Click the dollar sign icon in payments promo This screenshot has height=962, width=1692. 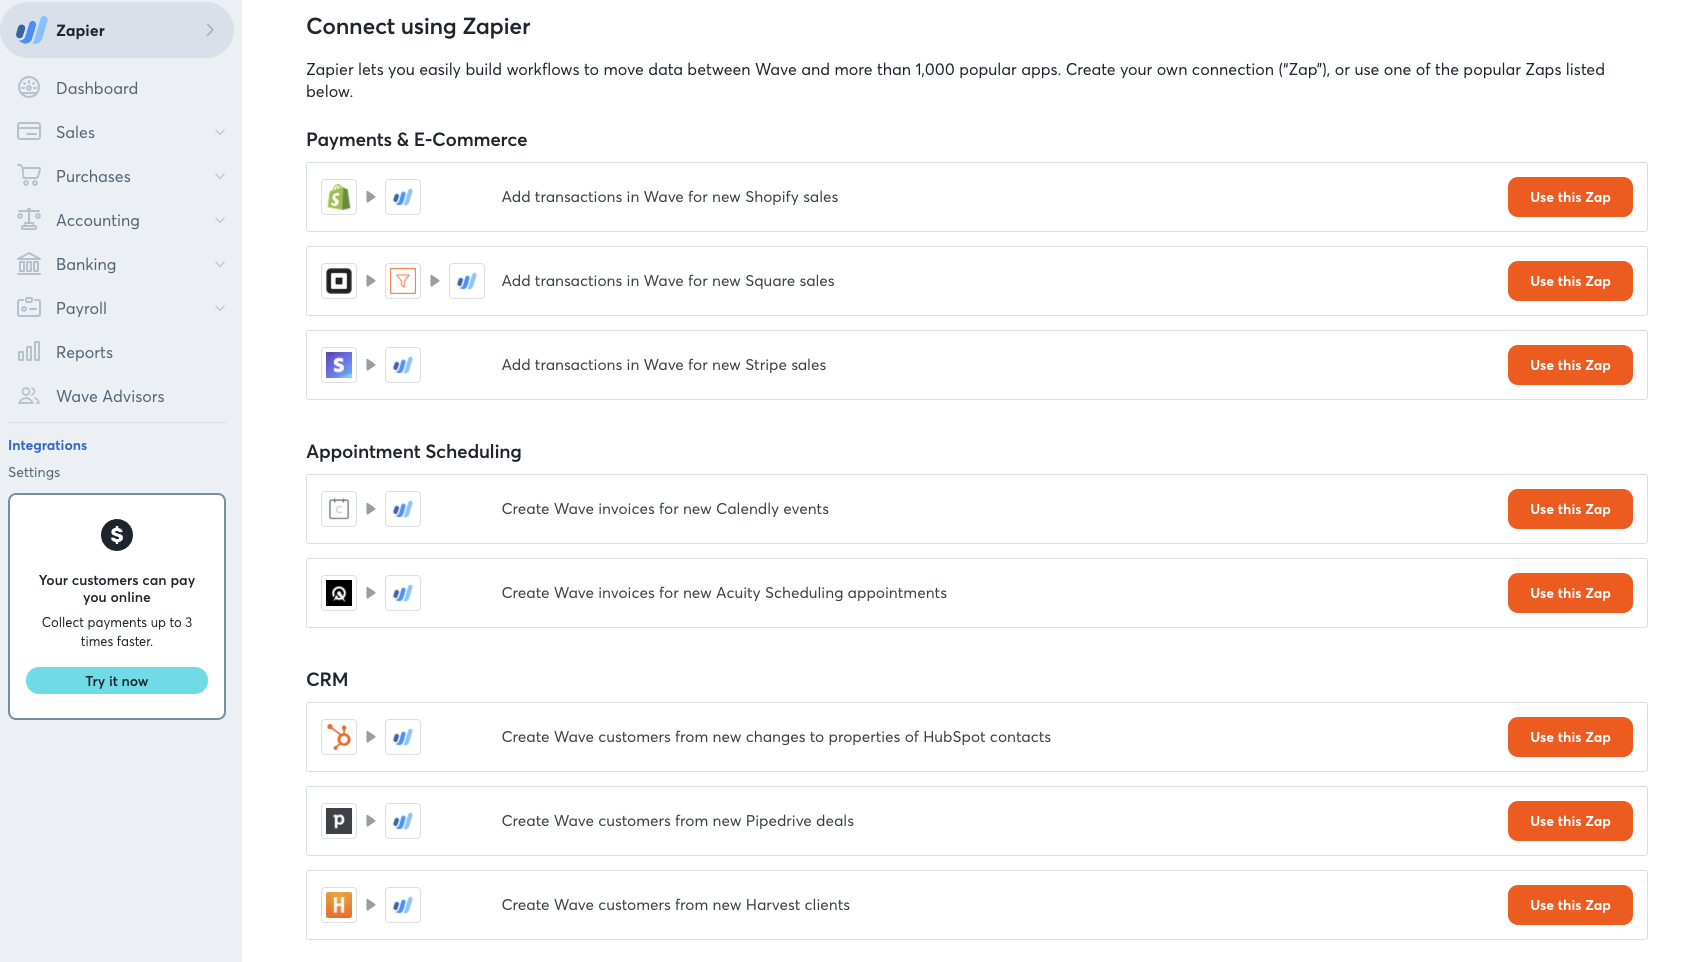[x=117, y=535]
